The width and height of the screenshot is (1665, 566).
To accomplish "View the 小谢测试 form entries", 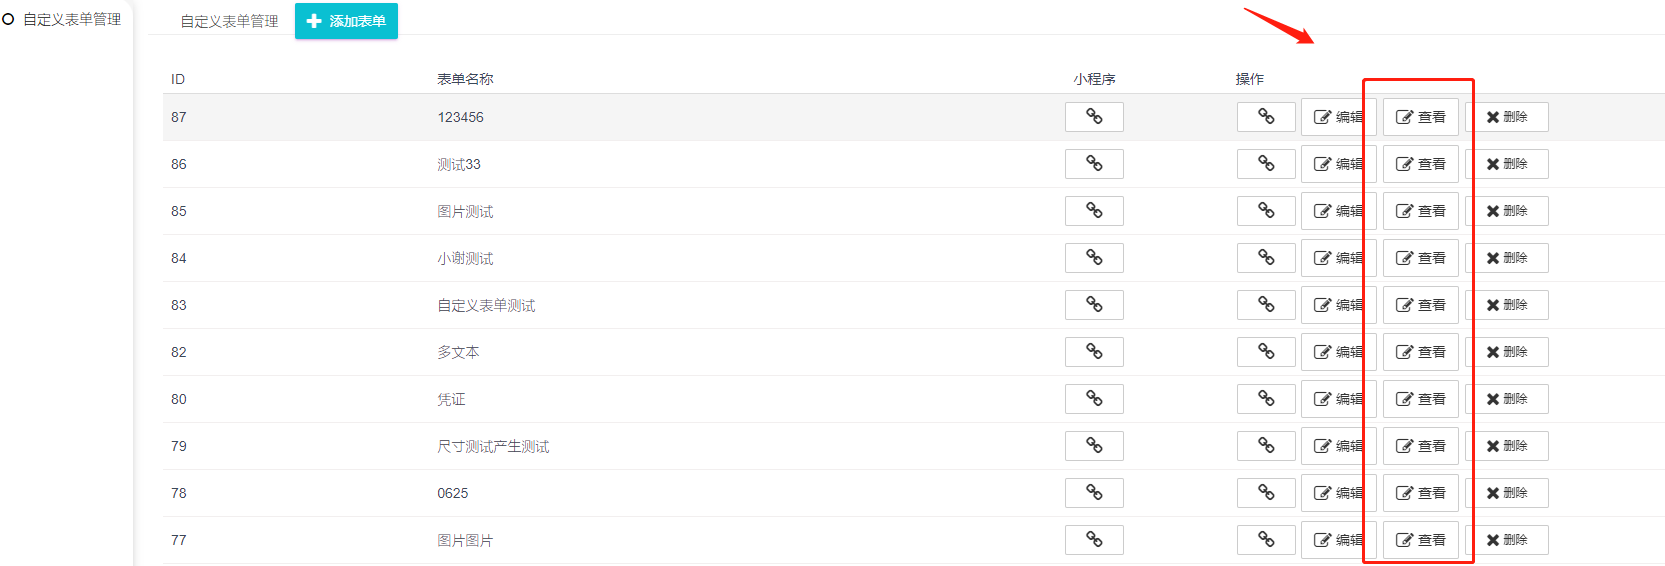I will (x=1421, y=258).
